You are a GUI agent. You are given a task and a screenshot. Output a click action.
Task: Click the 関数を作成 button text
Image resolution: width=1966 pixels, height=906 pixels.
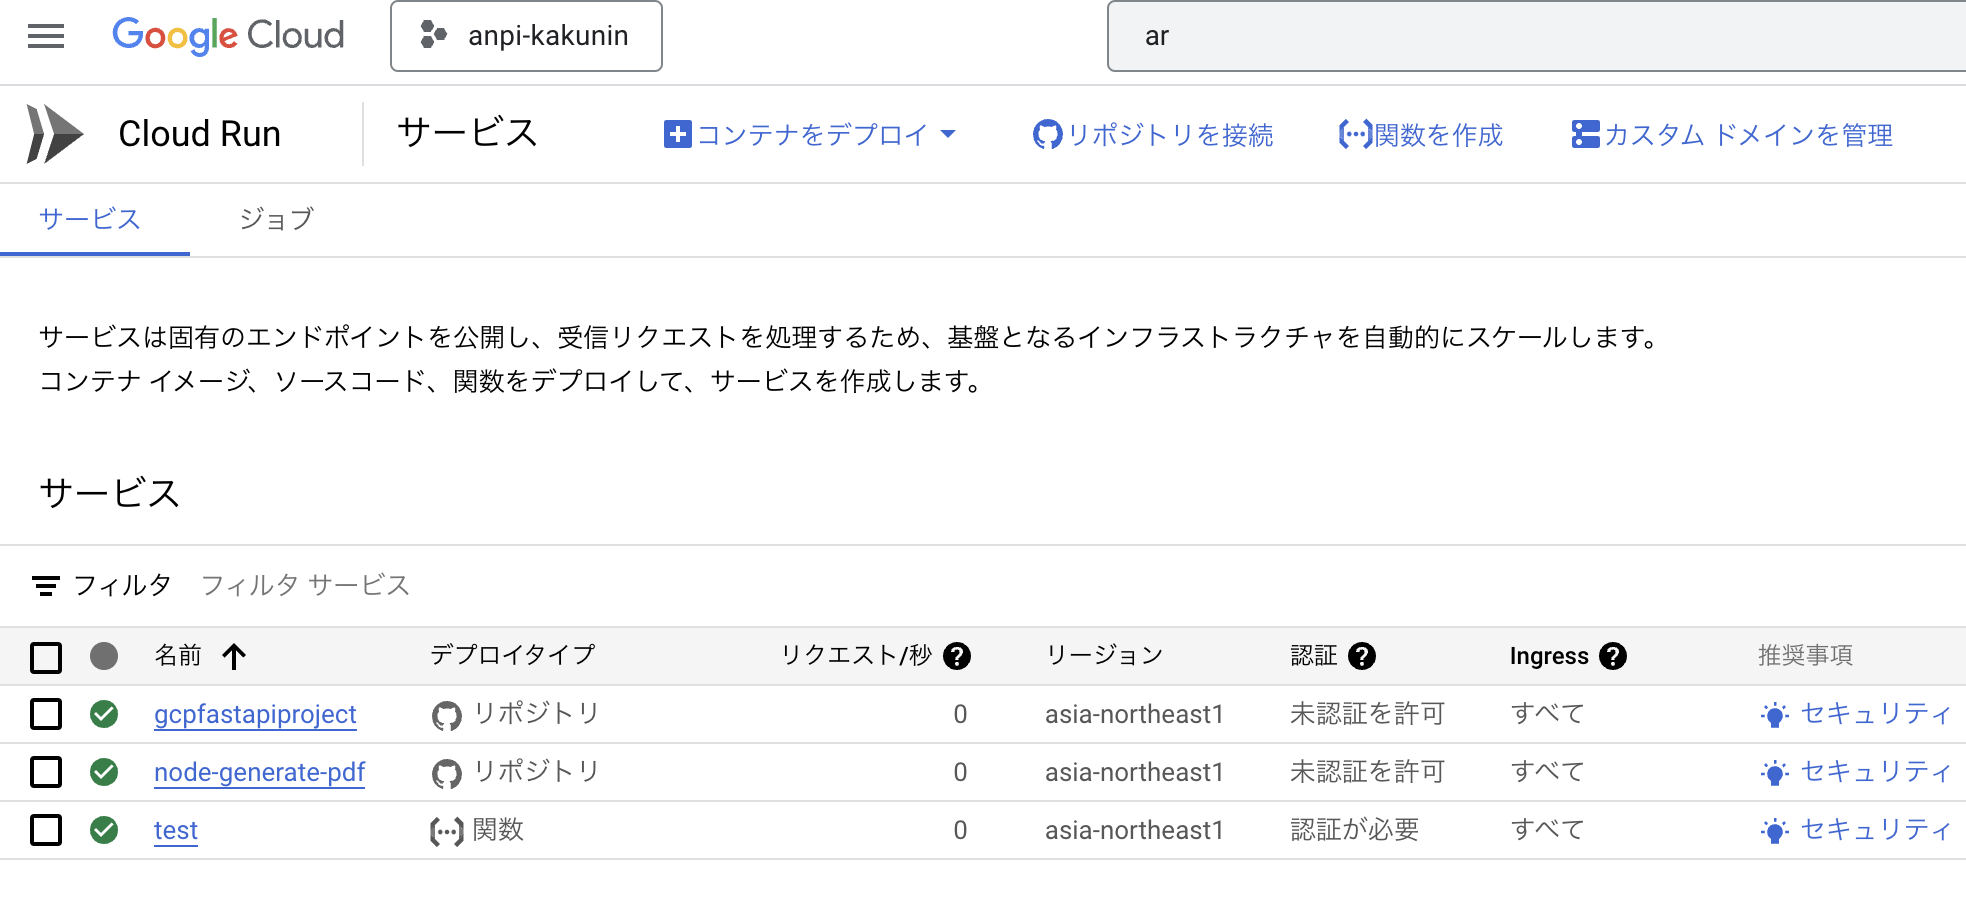pos(1438,135)
